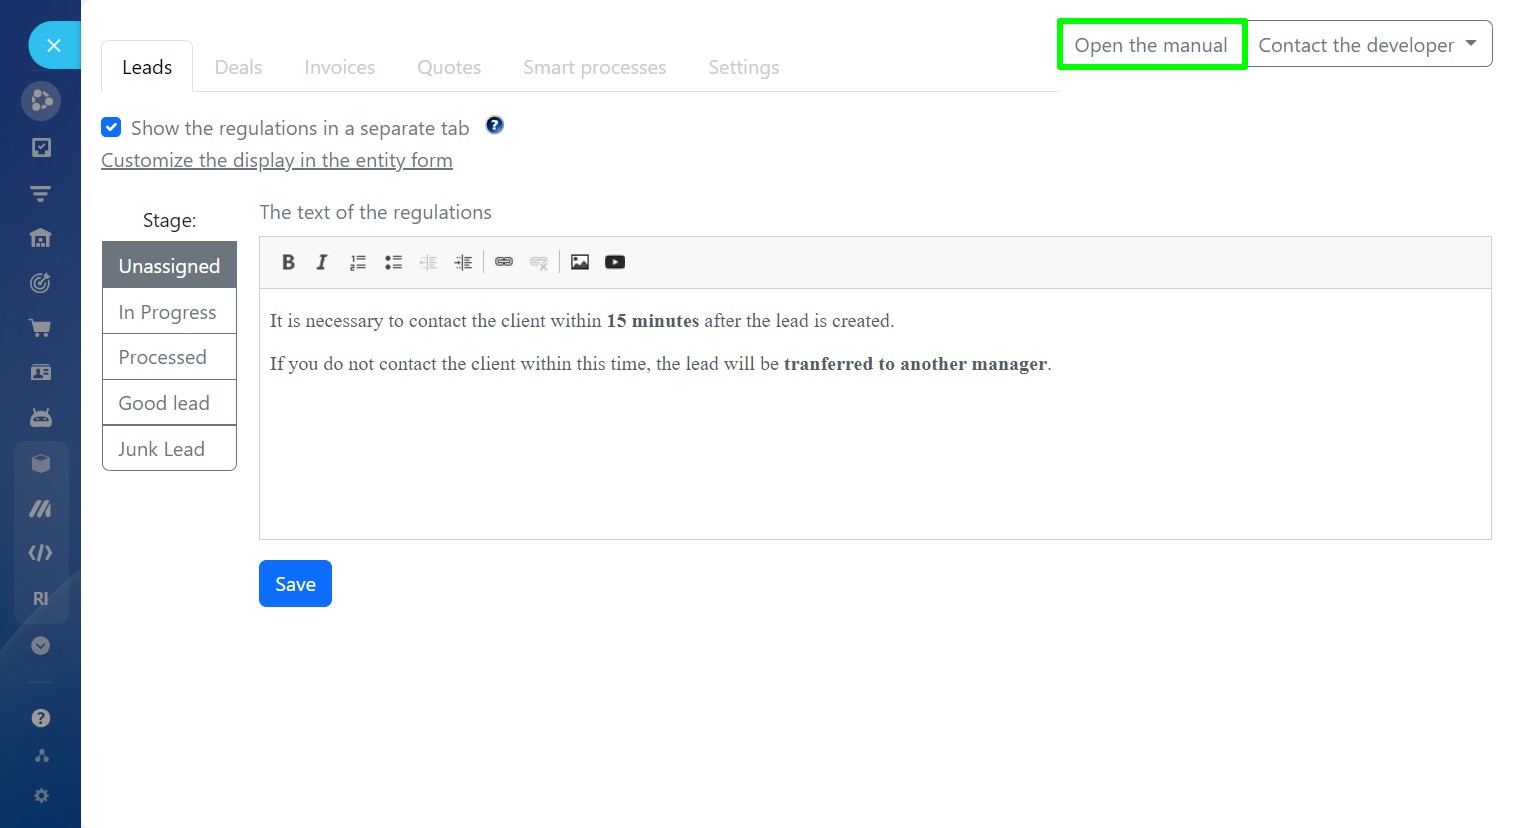The height and width of the screenshot is (828, 1513).
Task: Insert a bulleted list
Action: [393, 262]
